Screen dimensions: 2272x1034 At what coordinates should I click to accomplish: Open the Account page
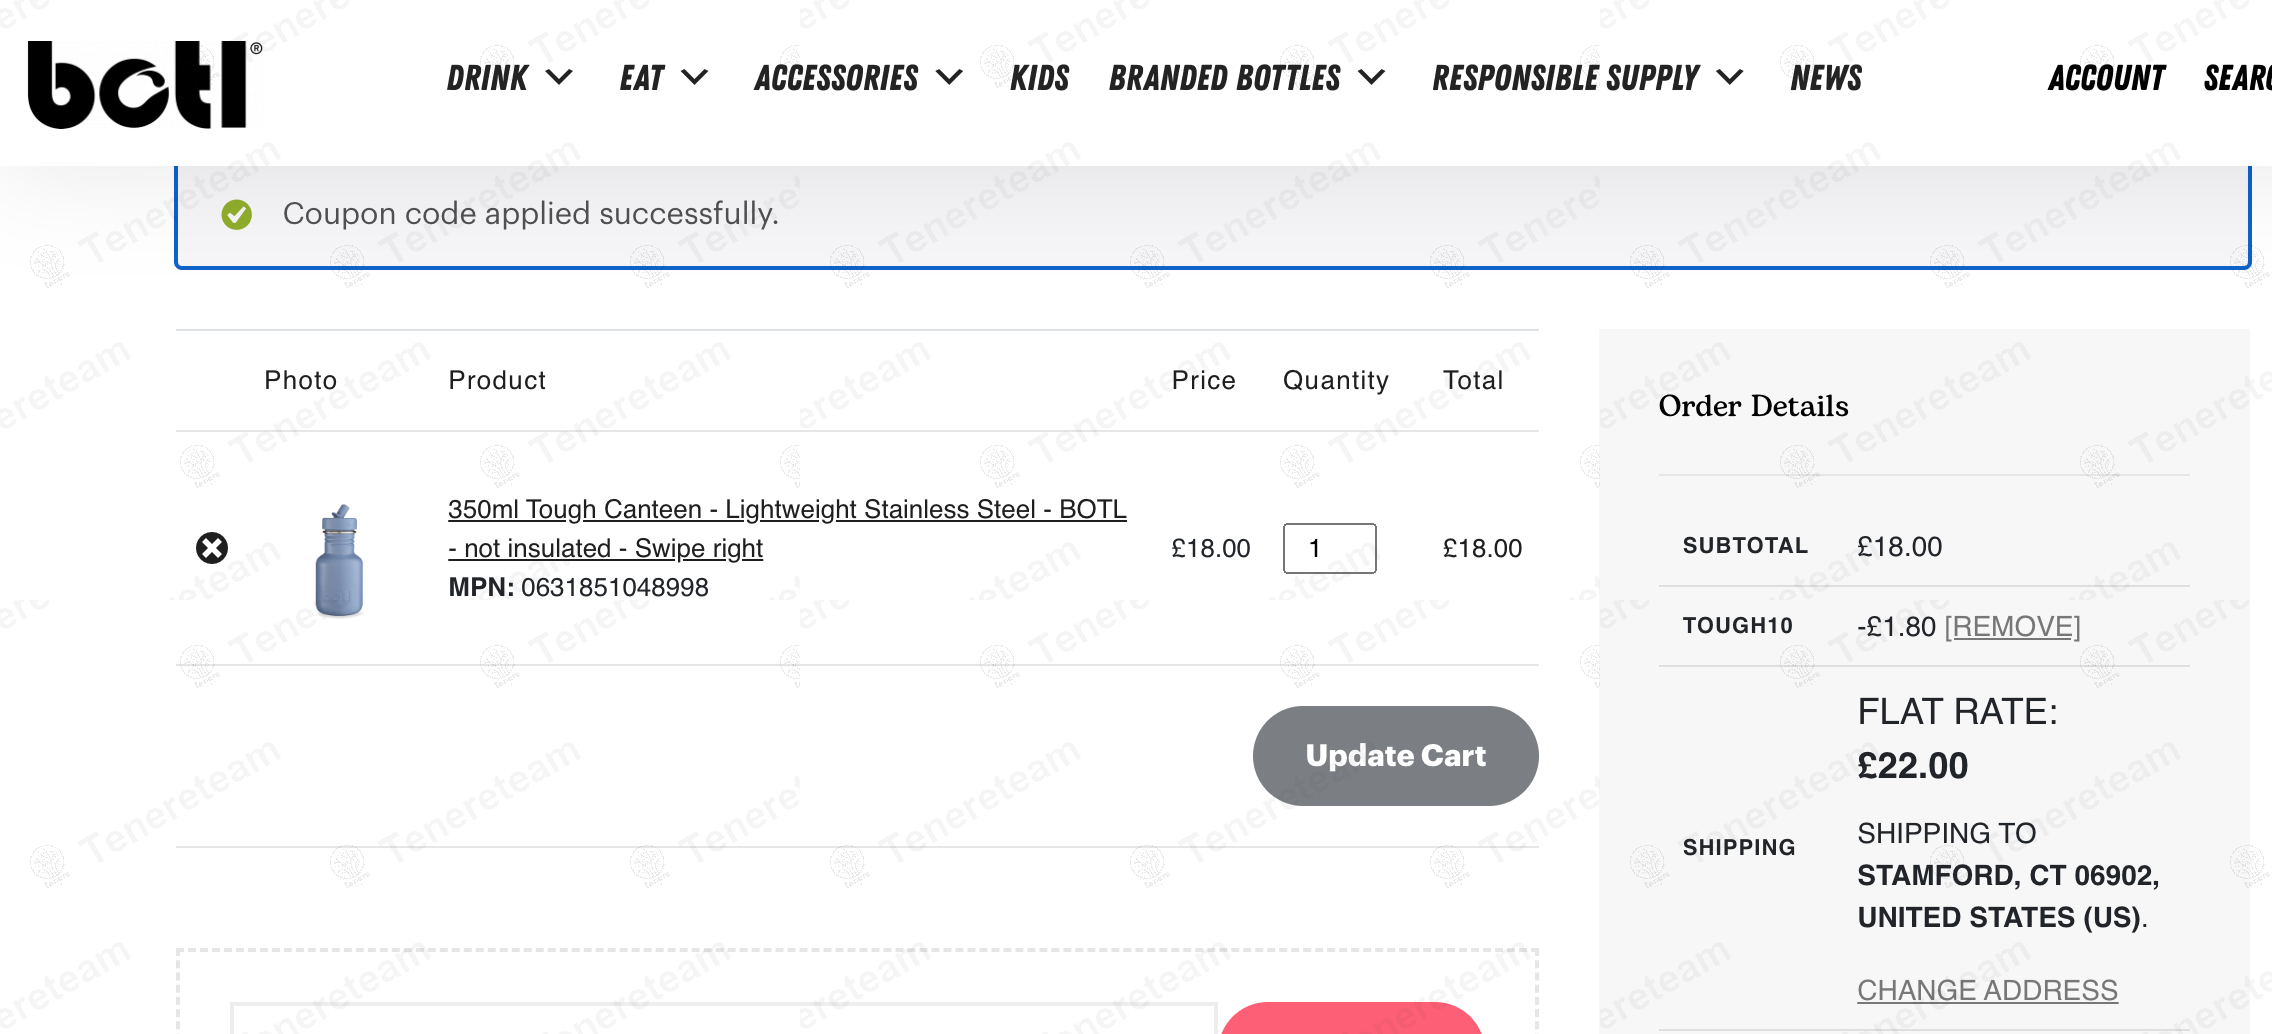pyautogui.click(x=2106, y=78)
